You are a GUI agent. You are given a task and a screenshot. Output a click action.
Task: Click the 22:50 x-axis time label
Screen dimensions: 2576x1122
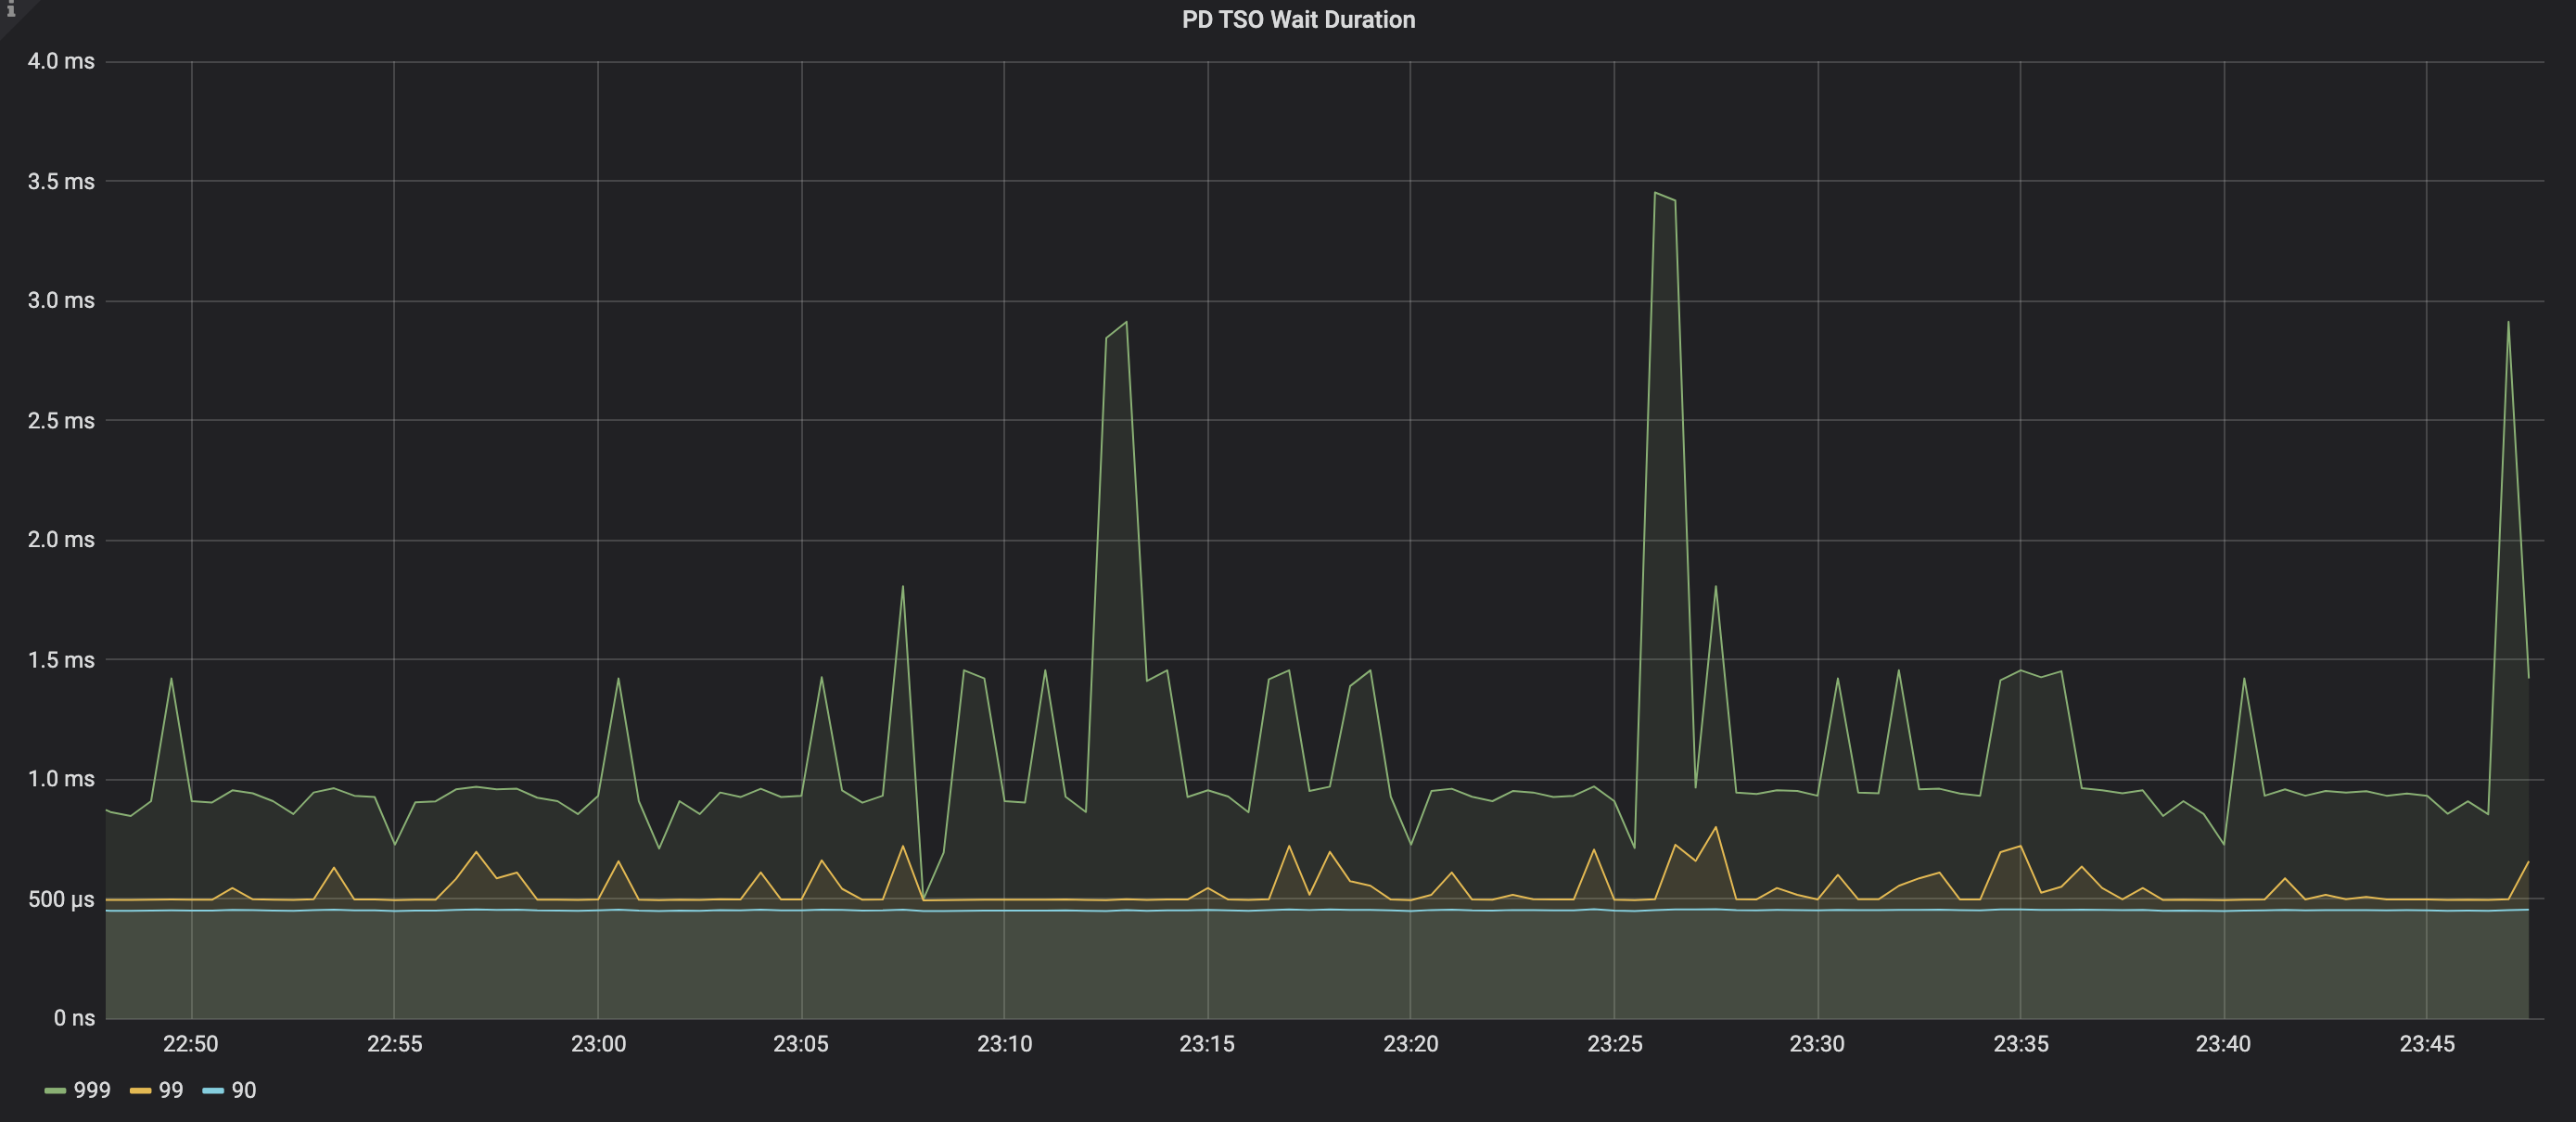191,1044
